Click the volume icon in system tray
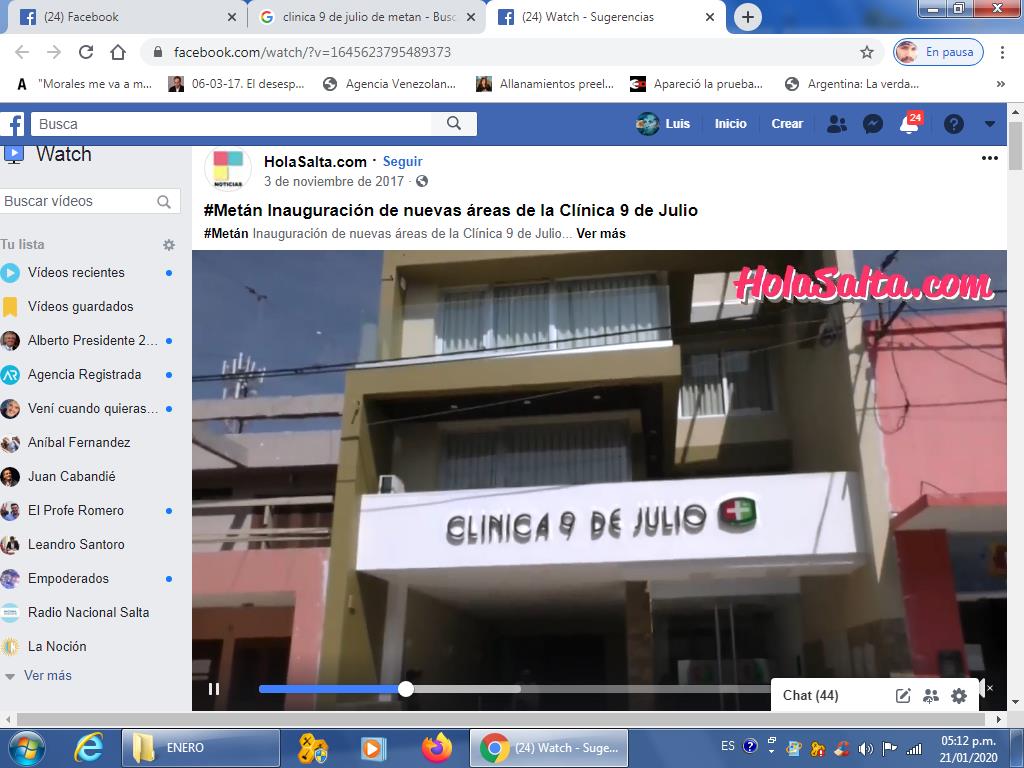 (x=866, y=748)
